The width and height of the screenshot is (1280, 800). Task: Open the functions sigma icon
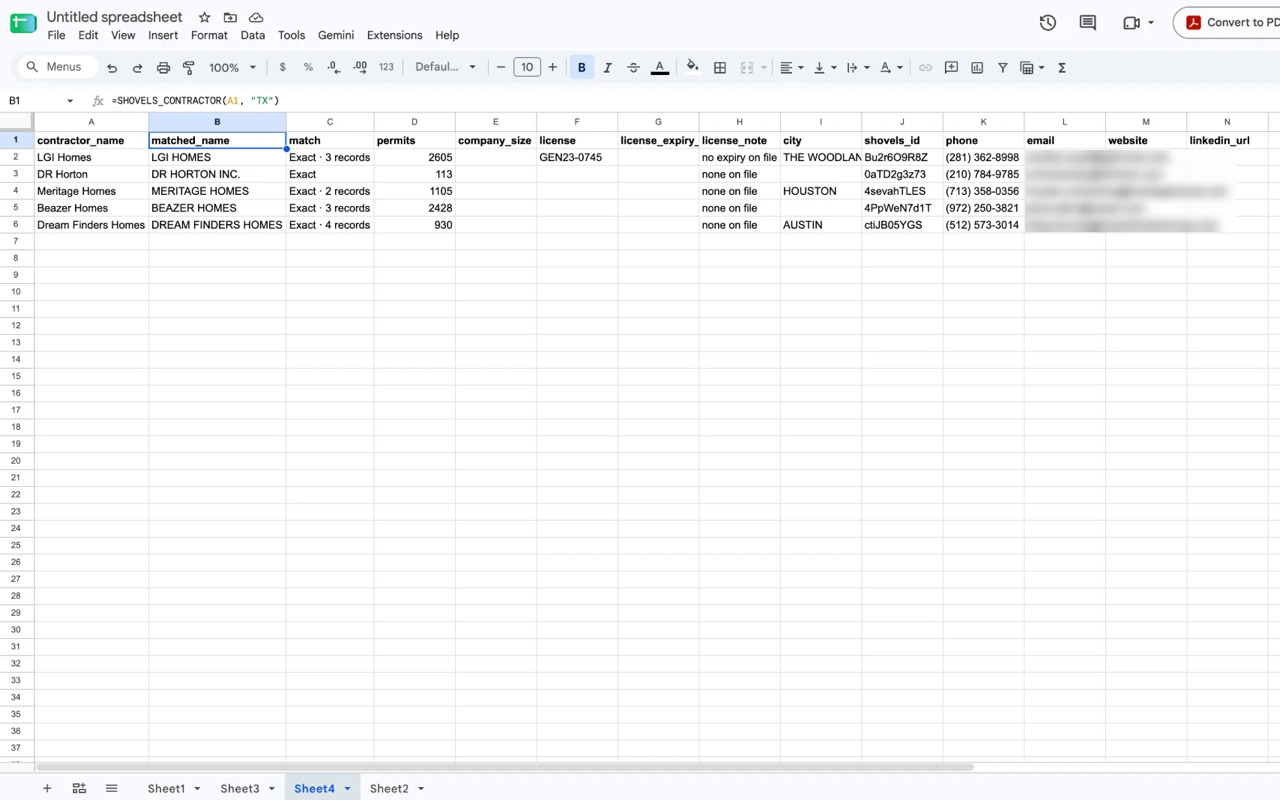click(1062, 68)
